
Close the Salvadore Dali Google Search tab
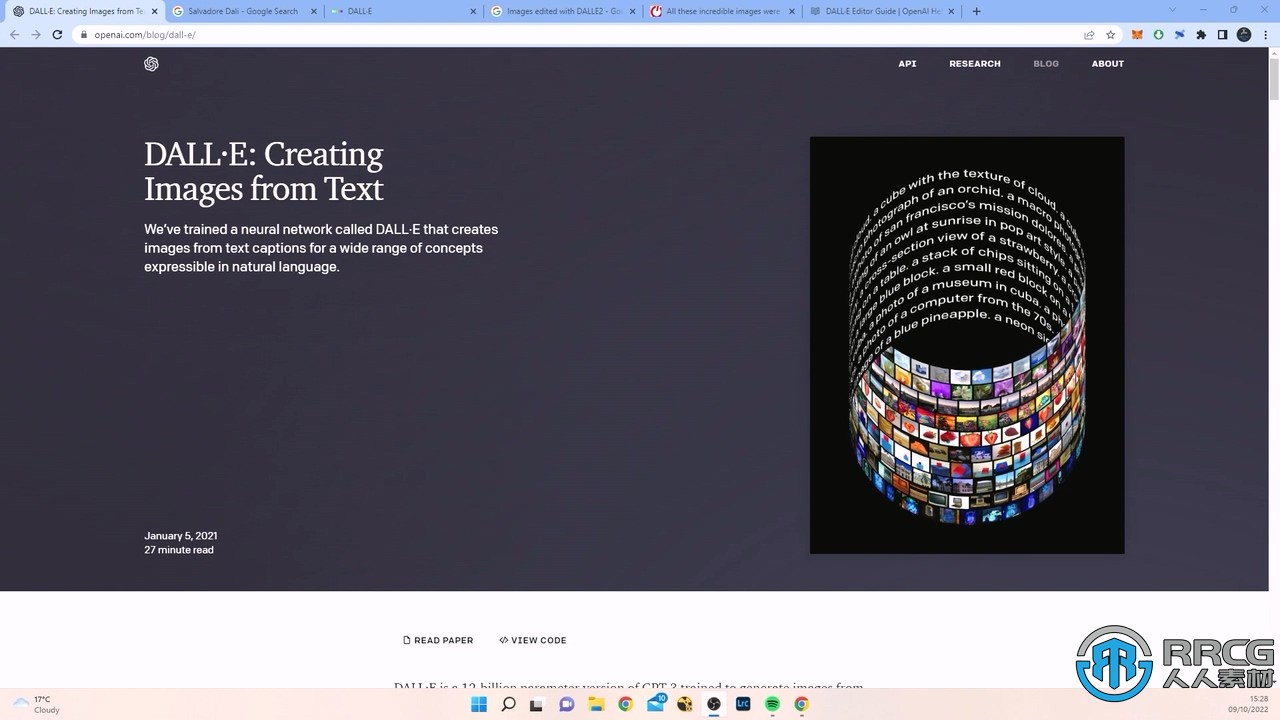(x=314, y=11)
